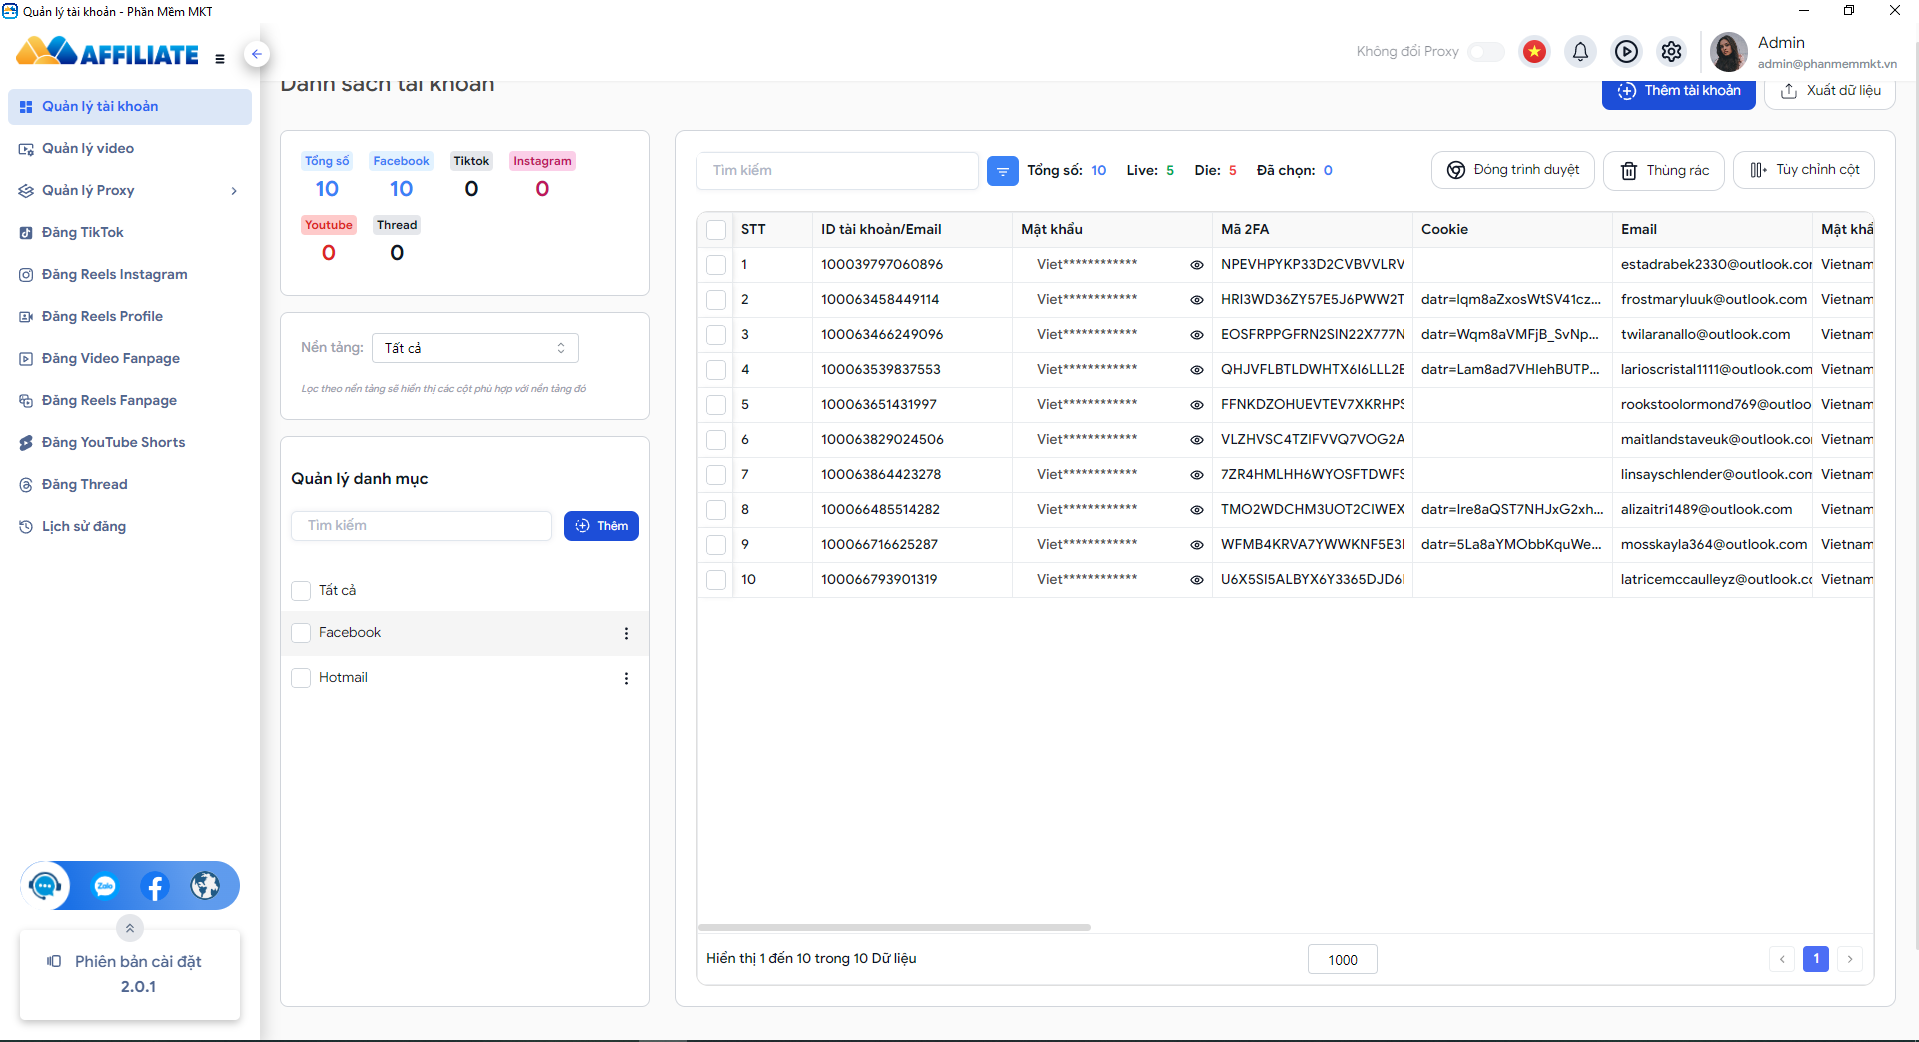Click the notification bell icon
The height and width of the screenshot is (1042, 1919).
tap(1580, 51)
